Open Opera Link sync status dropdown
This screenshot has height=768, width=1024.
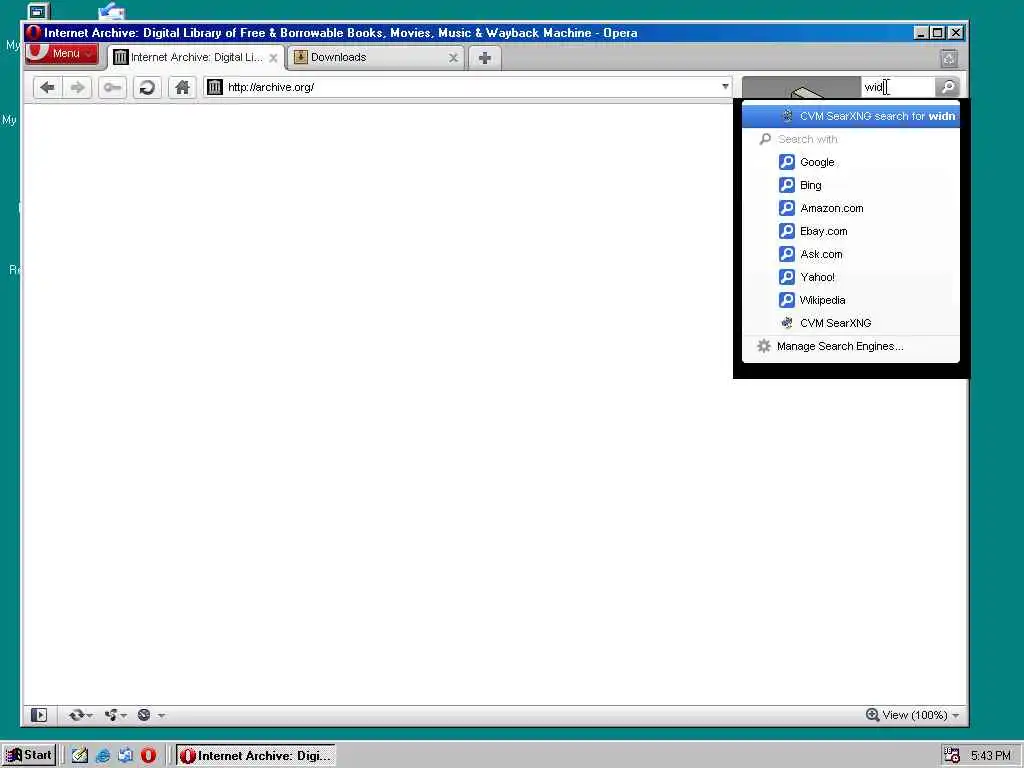point(80,715)
